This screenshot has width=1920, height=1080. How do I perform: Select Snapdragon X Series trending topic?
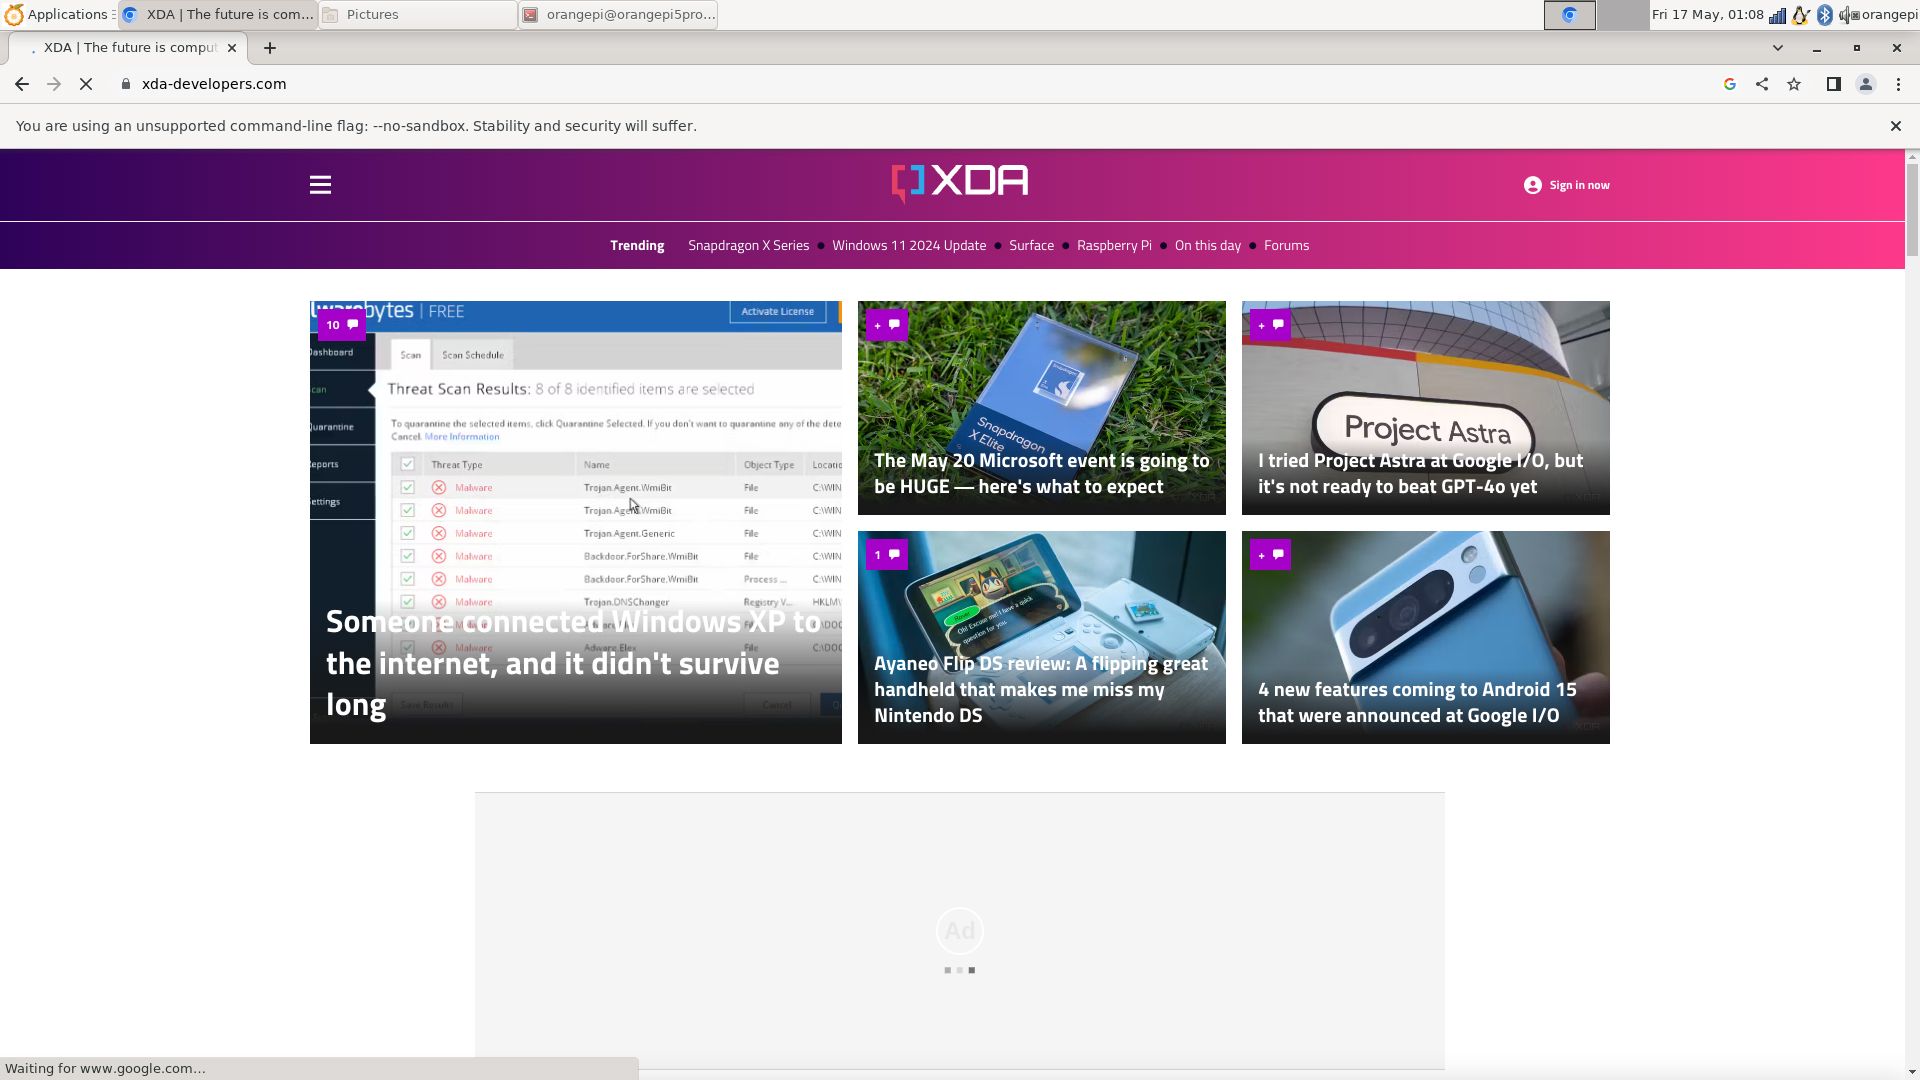point(748,246)
